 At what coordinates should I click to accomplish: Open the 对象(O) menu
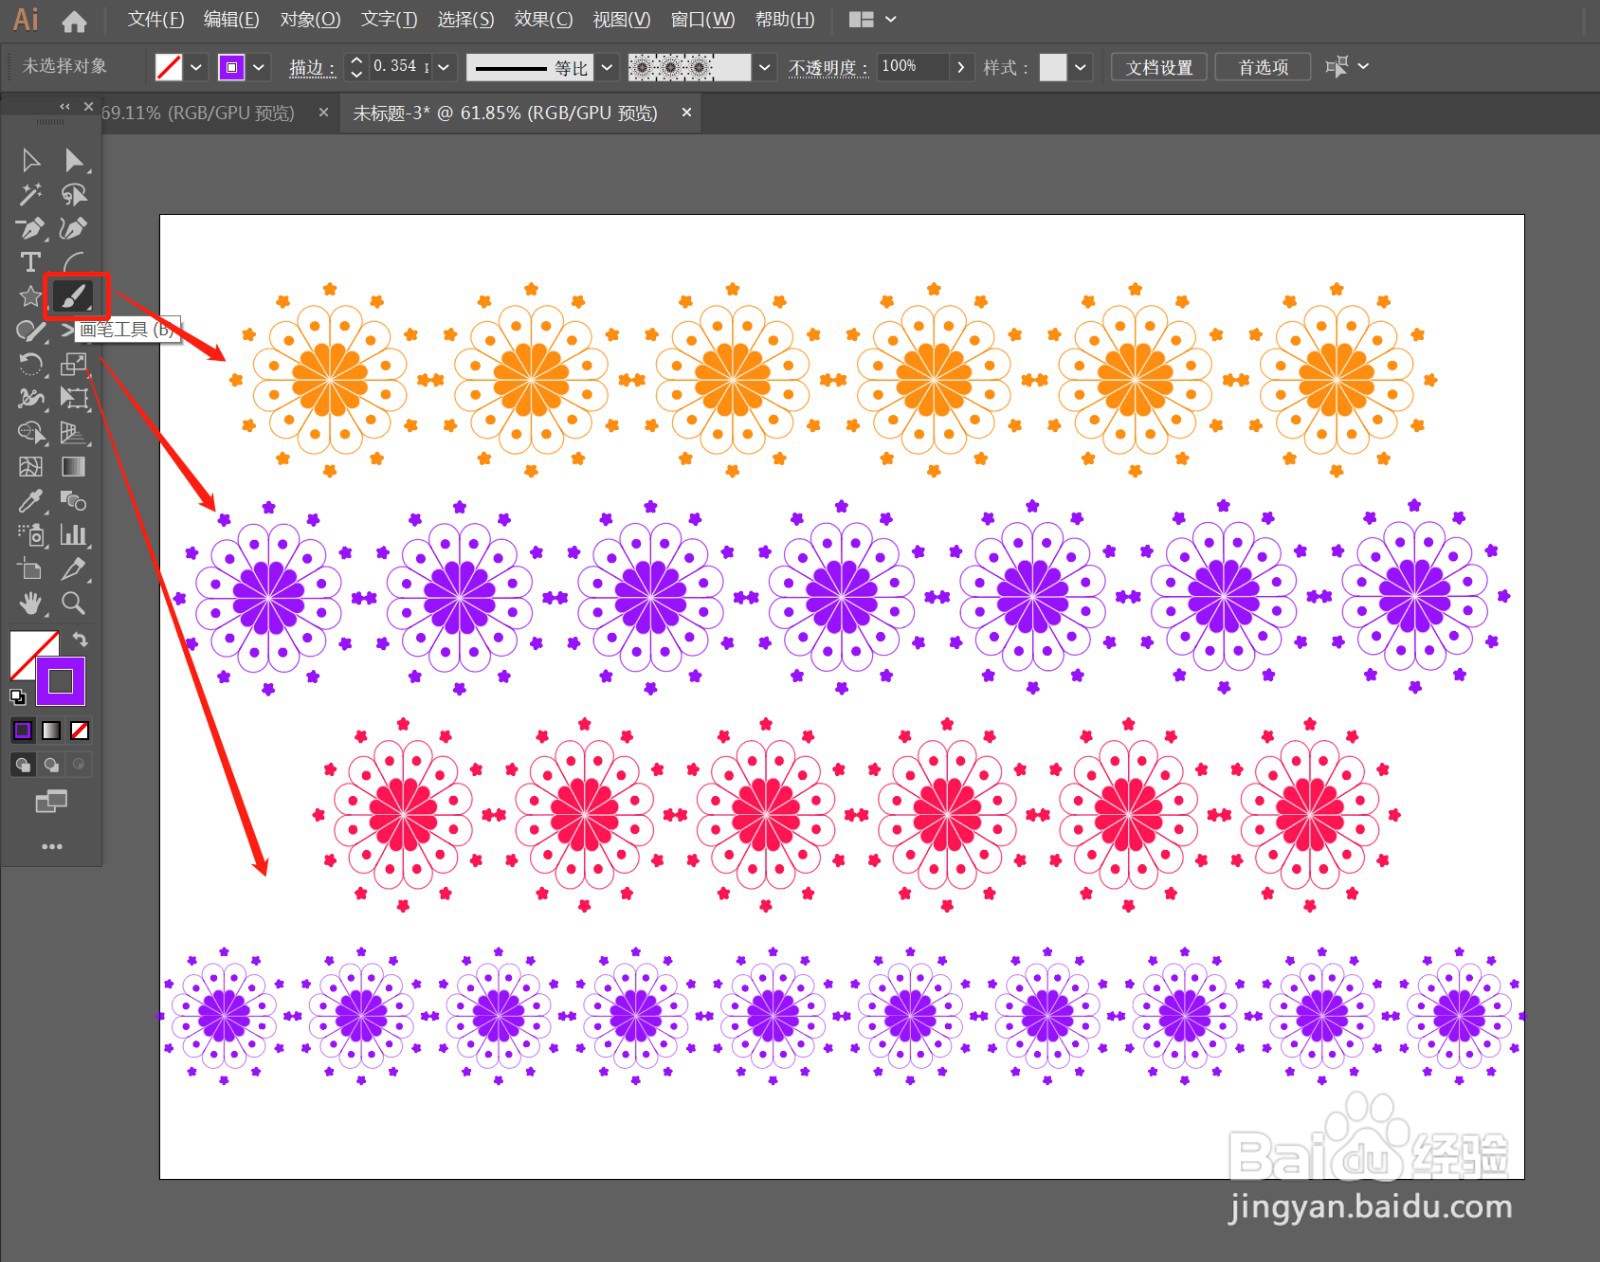310,19
